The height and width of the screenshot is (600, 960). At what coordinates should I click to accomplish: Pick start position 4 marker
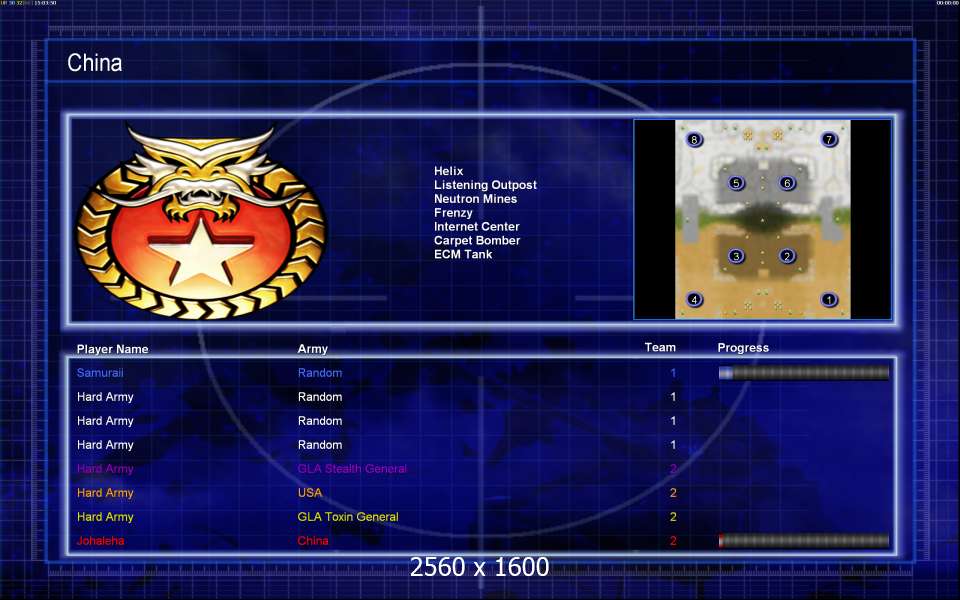[x=694, y=299]
